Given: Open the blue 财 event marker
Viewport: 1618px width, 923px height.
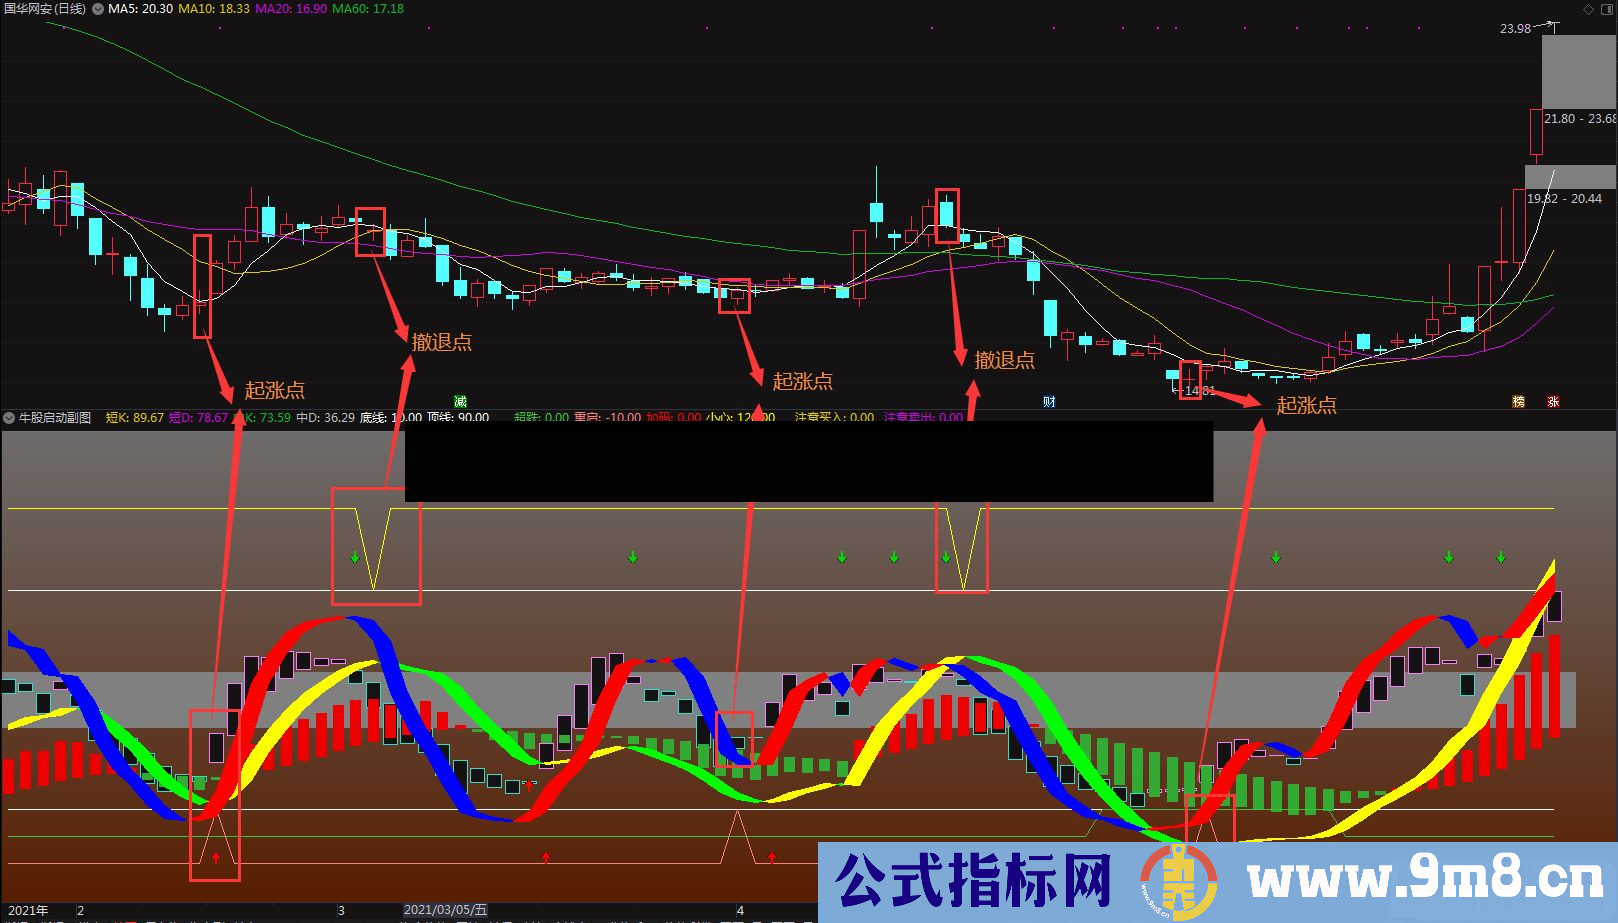Looking at the screenshot, I should (1049, 402).
